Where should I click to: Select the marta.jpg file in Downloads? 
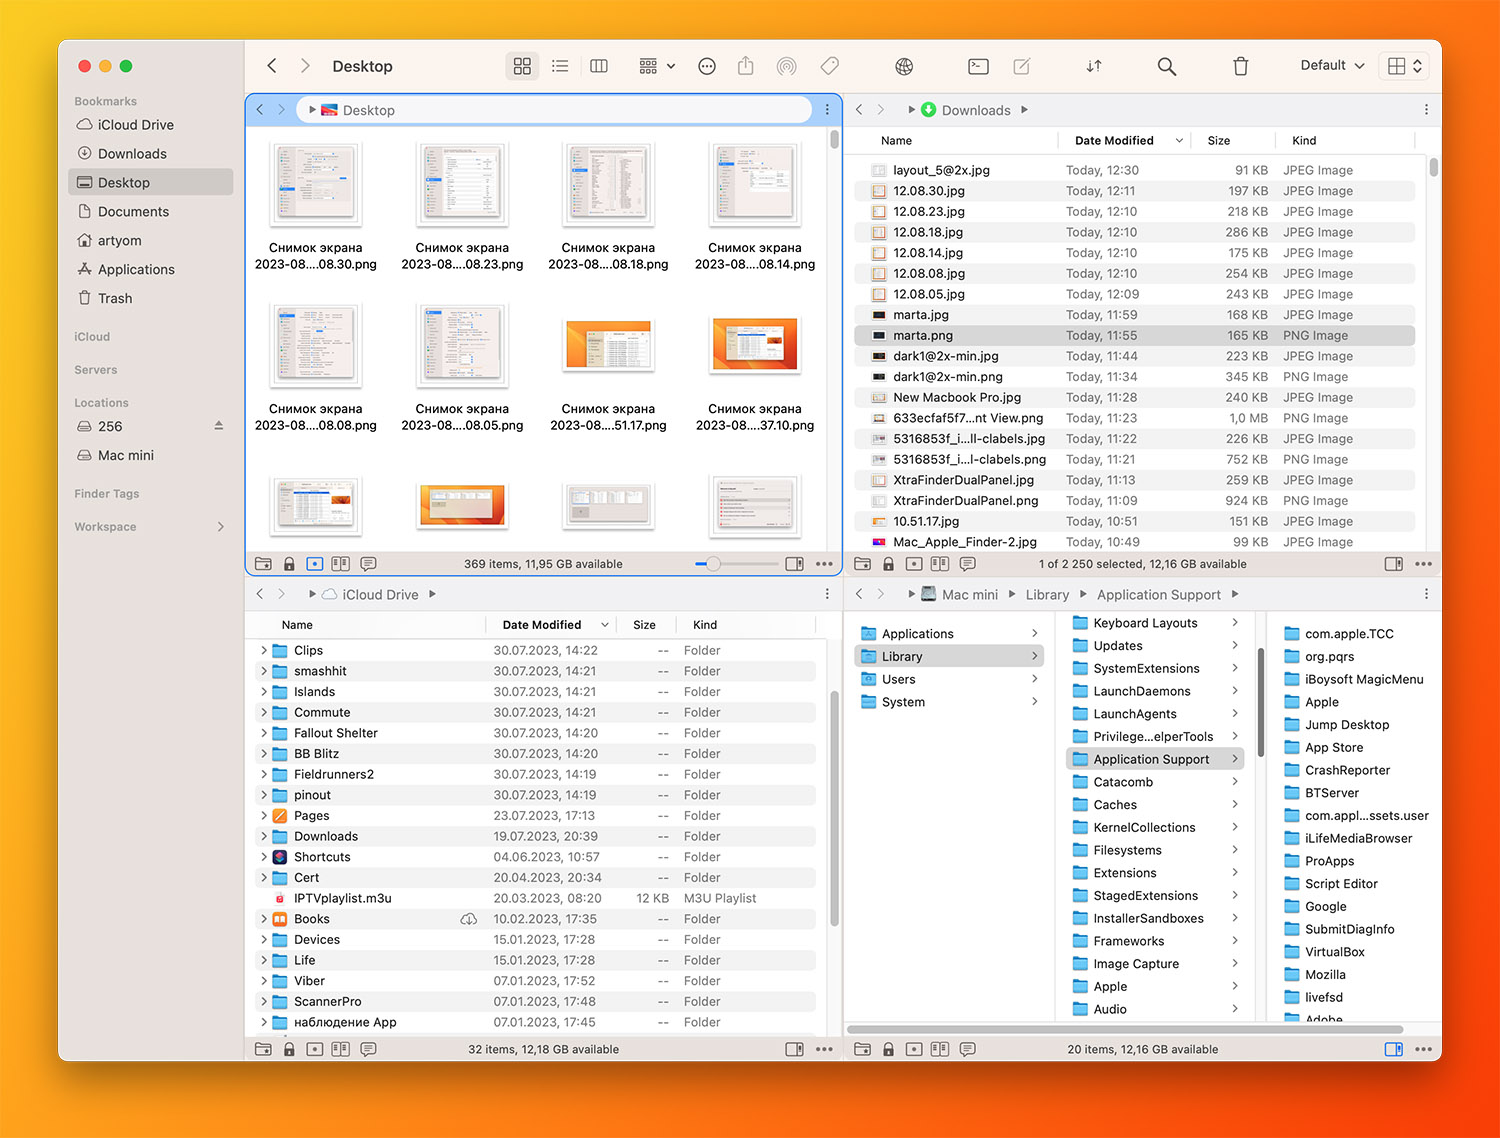[921, 315]
